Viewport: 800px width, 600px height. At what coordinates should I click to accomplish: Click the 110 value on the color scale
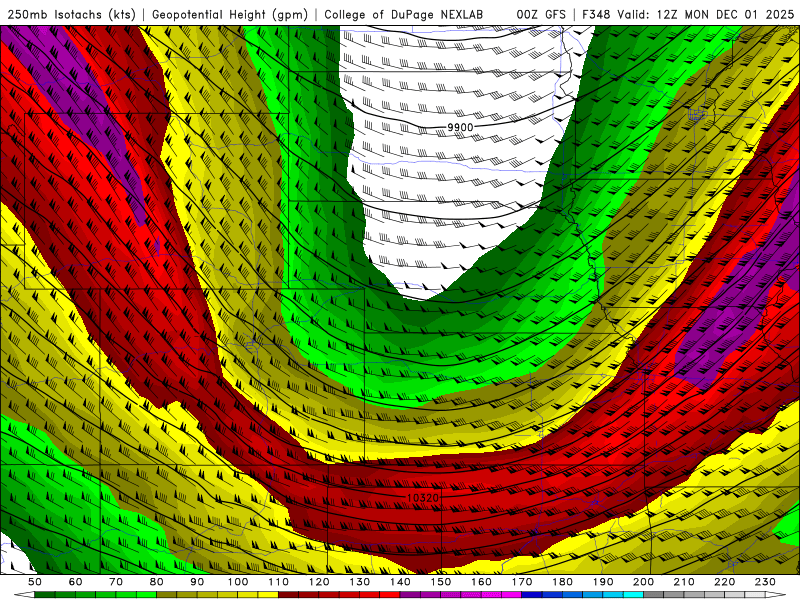click(279, 582)
